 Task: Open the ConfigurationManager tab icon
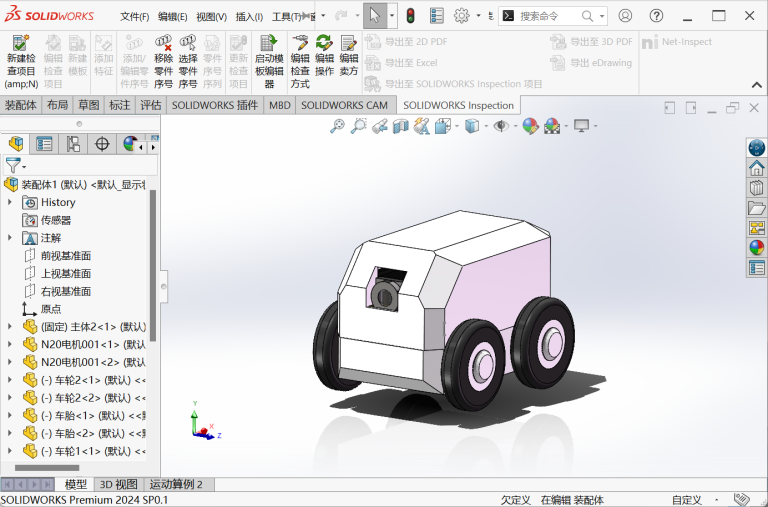[73, 144]
